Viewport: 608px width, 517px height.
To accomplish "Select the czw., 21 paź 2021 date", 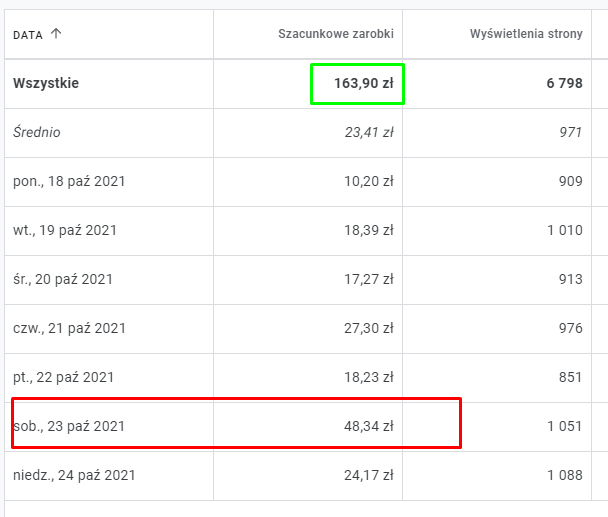I will [70, 328].
